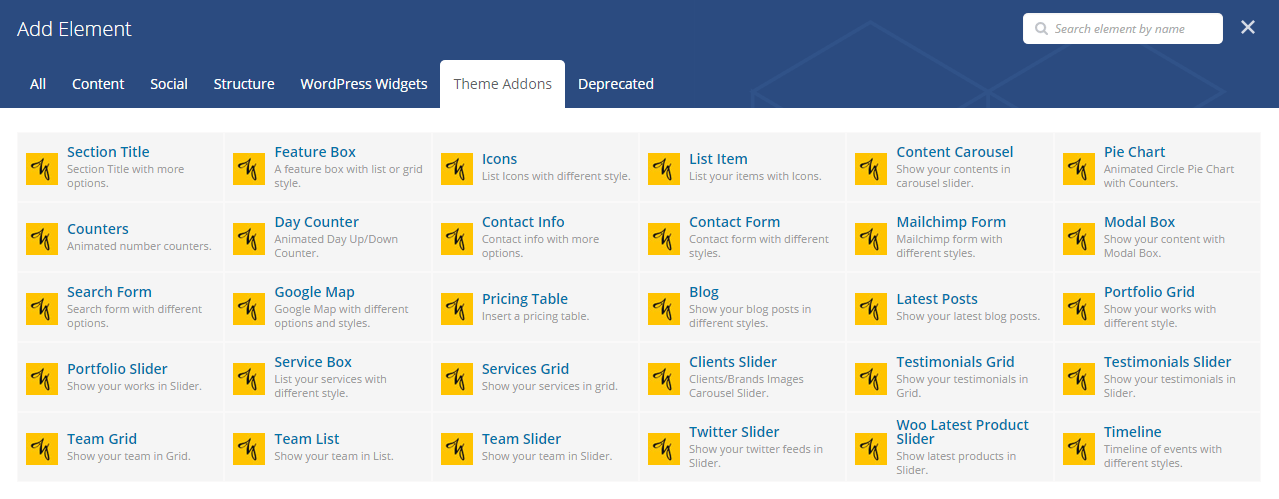Select the Clients Slider icon
Image resolution: width=1279 pixels, height=499 pixels.
pos(663,379)
